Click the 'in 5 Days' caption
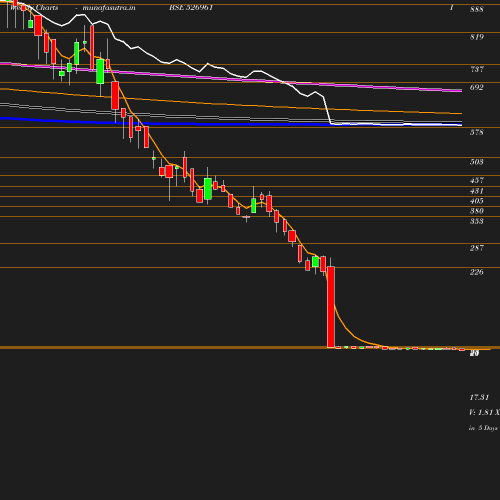 [483, 428]
